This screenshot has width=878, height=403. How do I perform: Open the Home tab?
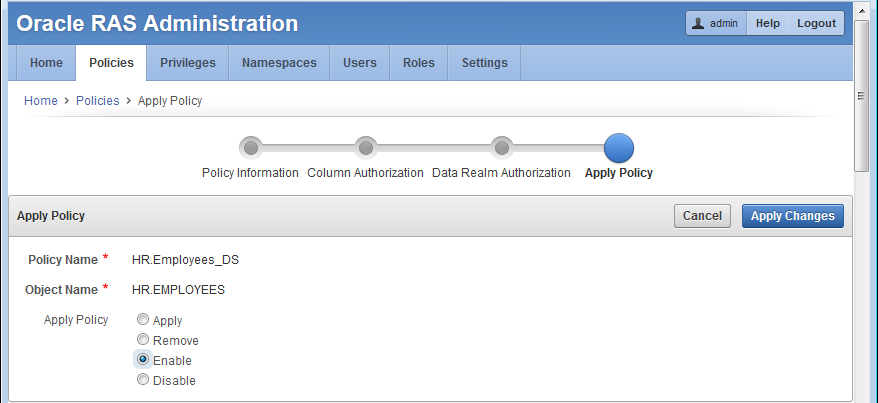[x=46, y=63]
